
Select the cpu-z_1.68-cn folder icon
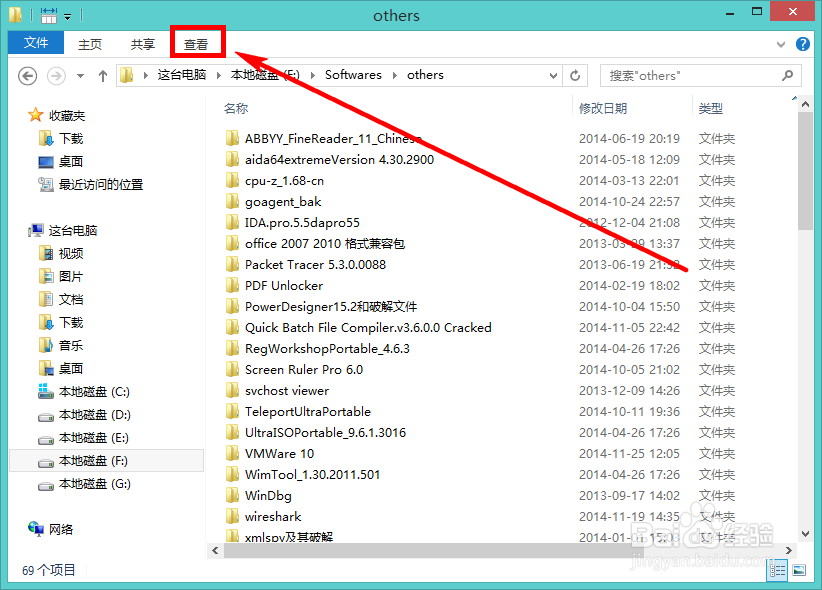(232, 180)
